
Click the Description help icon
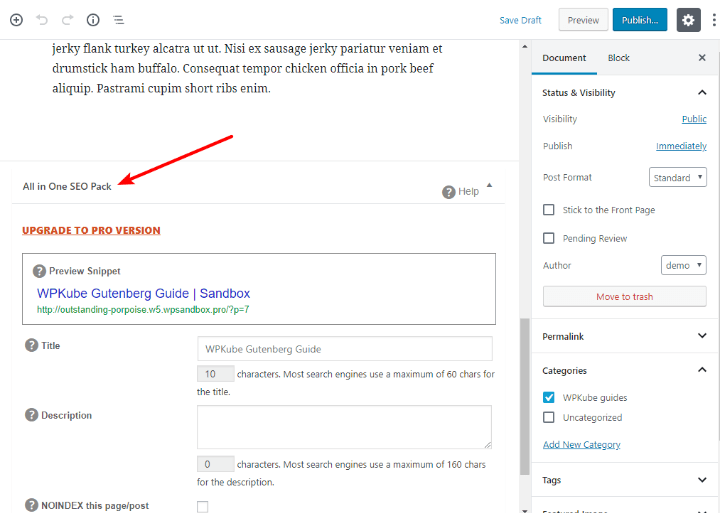click(x=31, y=415)
